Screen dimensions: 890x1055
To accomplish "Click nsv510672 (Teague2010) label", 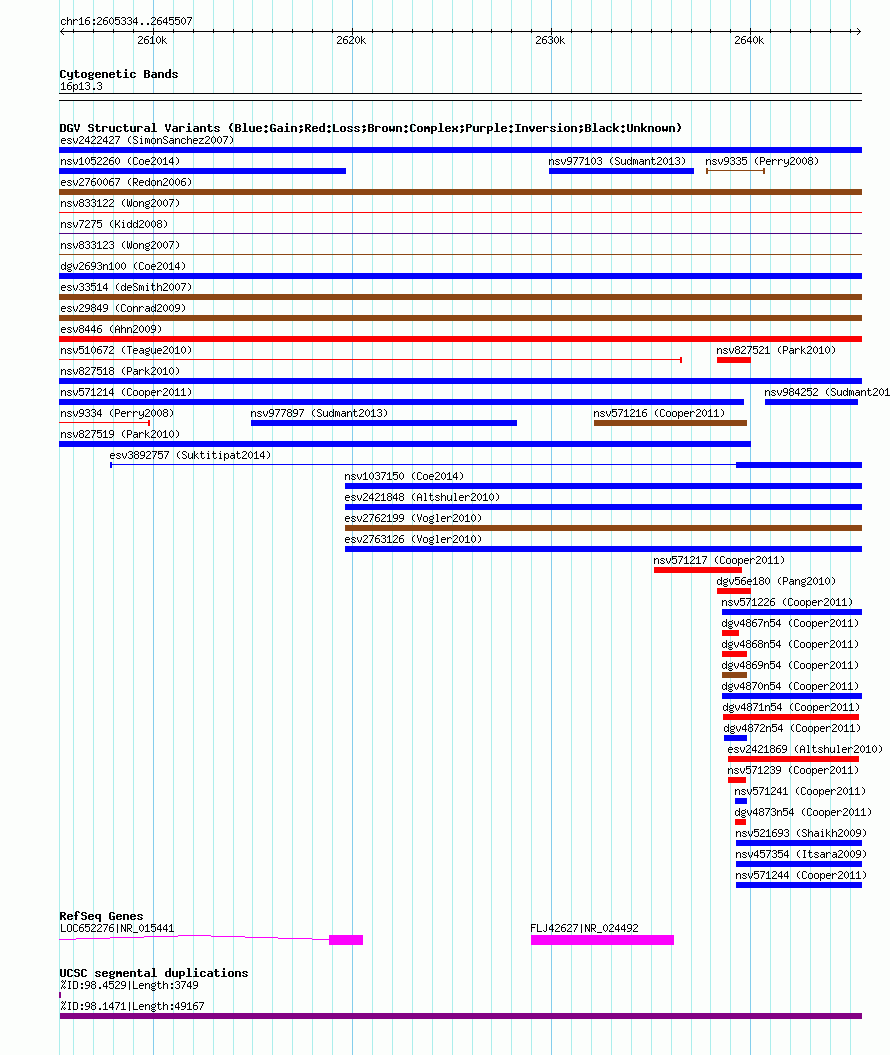I will tap(126, 350).
